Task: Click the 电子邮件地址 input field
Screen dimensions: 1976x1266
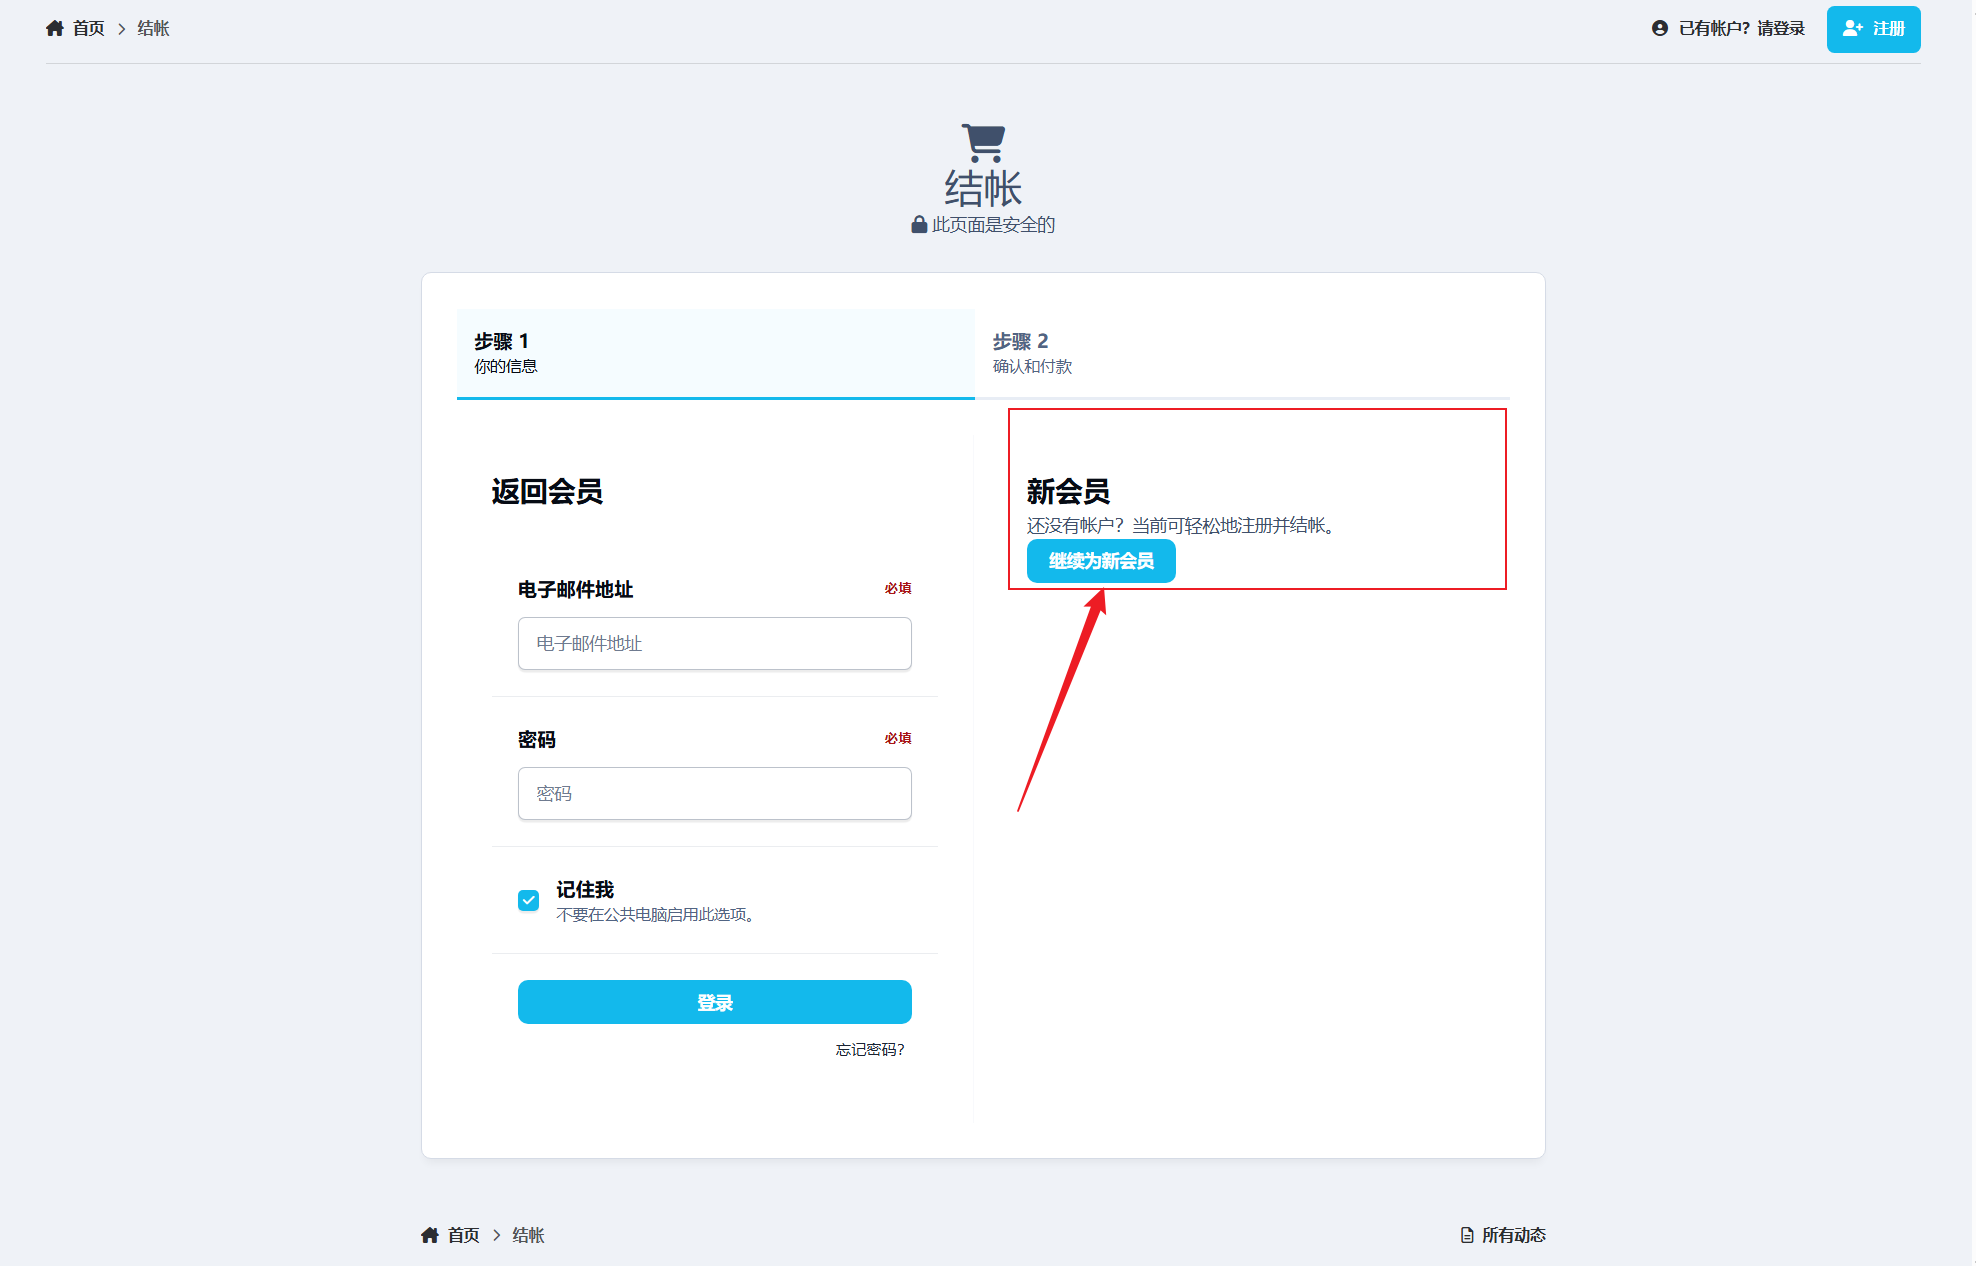Action: tap(715, 643)
